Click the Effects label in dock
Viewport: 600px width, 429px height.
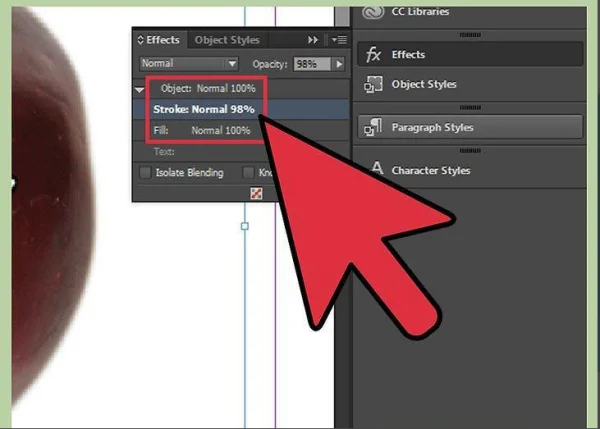(x=408, y=55)
